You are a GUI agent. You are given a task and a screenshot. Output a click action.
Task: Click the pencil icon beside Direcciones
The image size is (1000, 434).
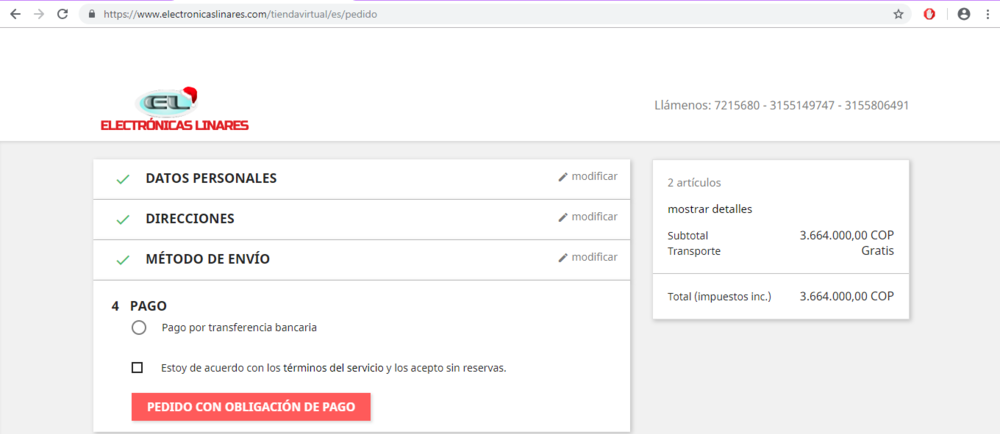pos(562,217)
